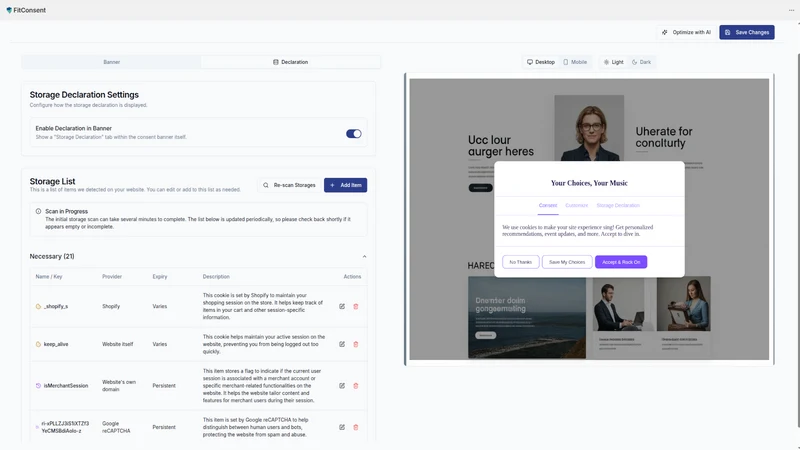Delete the Google reCAPTCHA entry

point(356,428)
